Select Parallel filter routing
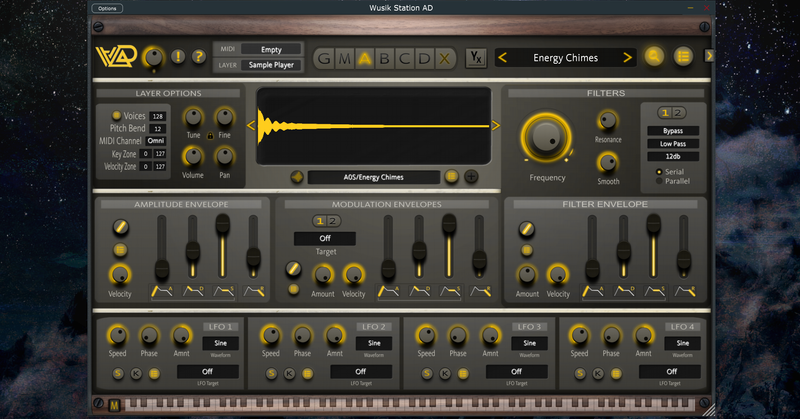The width and height of the screenshot is (800, 419). (x=659, y=181)
